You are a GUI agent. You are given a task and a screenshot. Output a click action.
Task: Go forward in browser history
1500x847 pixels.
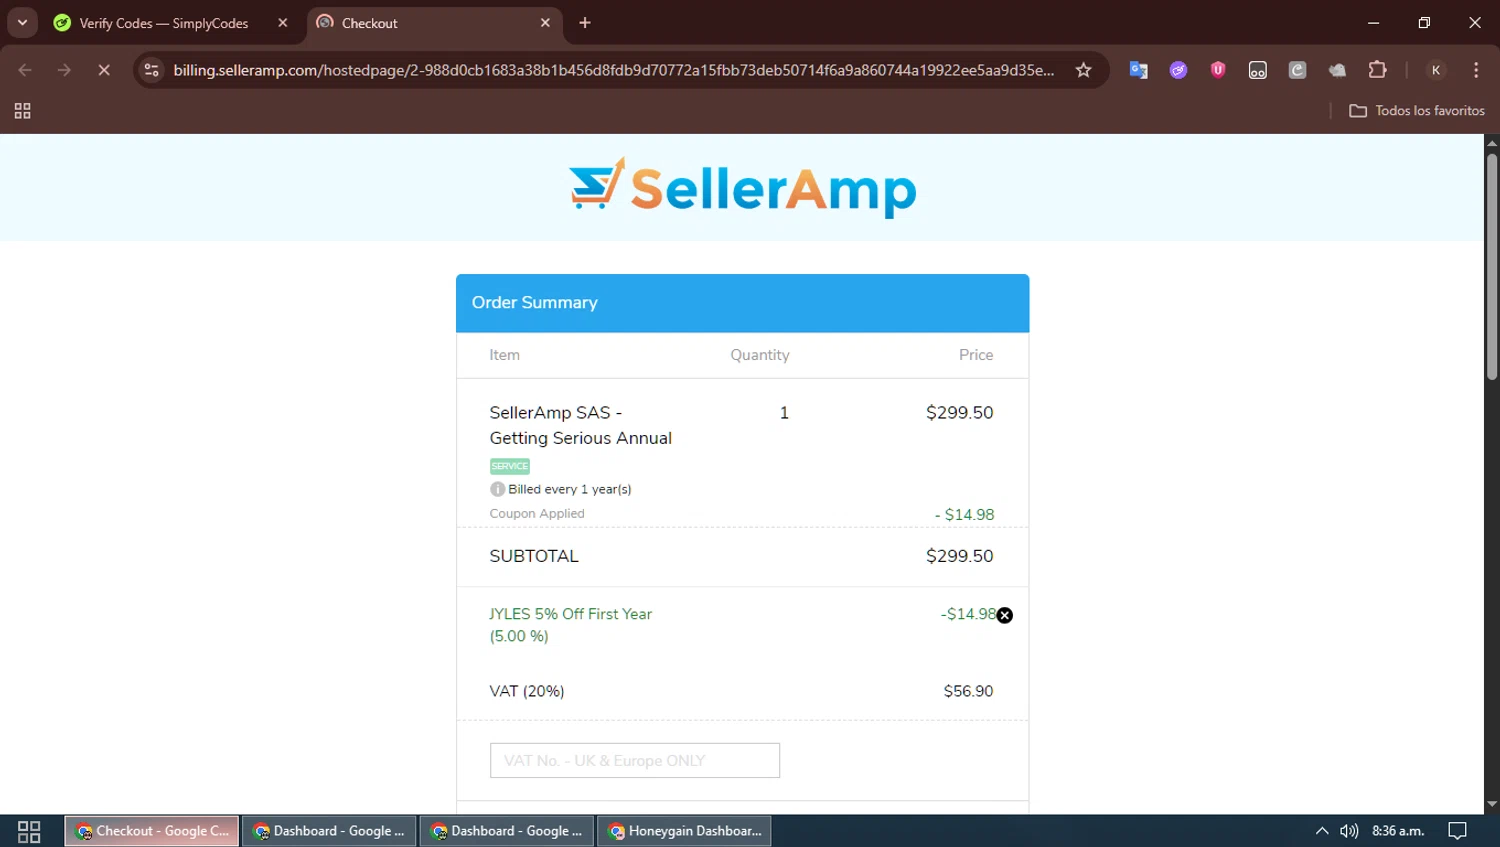[64, 70]
